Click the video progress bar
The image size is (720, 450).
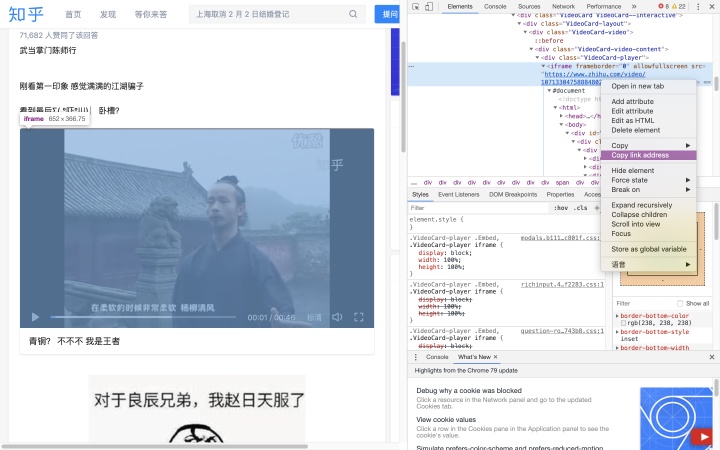click(143, 317)
